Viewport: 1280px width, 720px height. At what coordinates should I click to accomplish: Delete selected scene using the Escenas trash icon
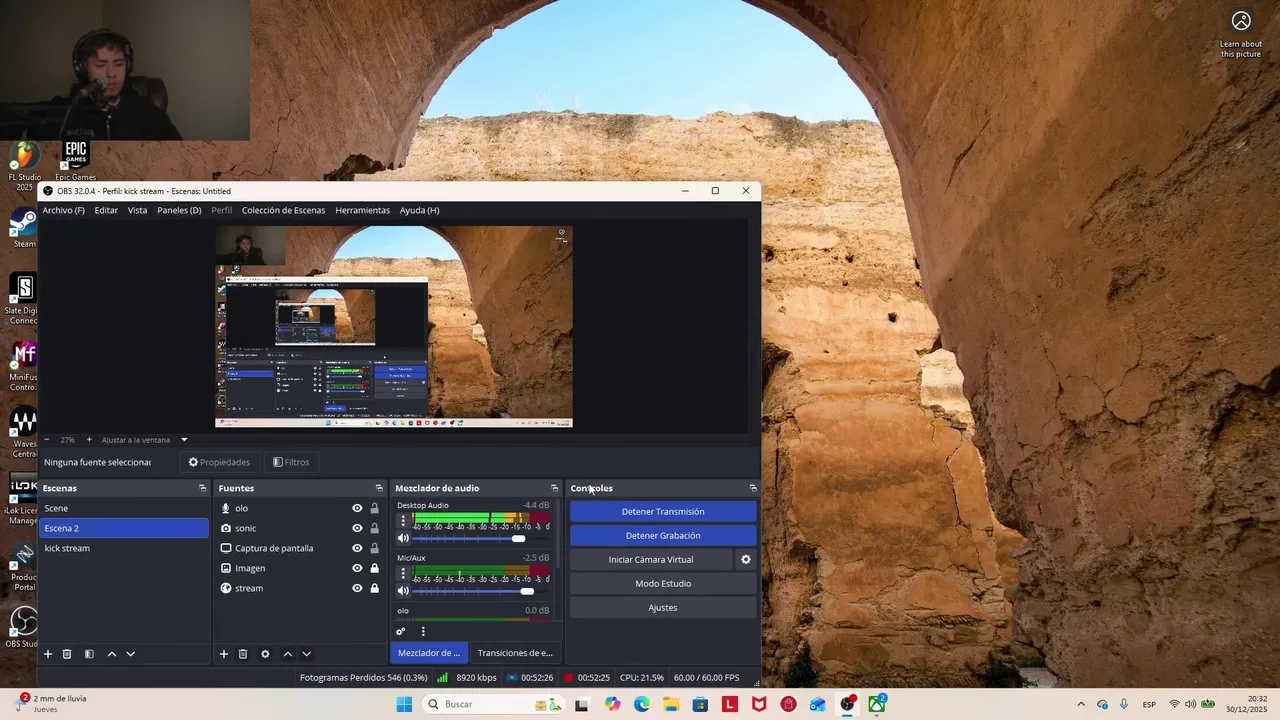click(67, 654)
